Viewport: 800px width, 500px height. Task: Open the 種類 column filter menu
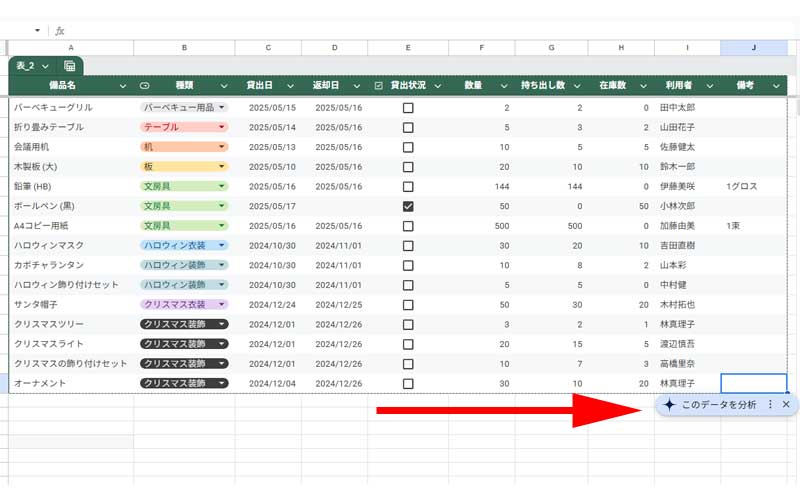(223, 86)
